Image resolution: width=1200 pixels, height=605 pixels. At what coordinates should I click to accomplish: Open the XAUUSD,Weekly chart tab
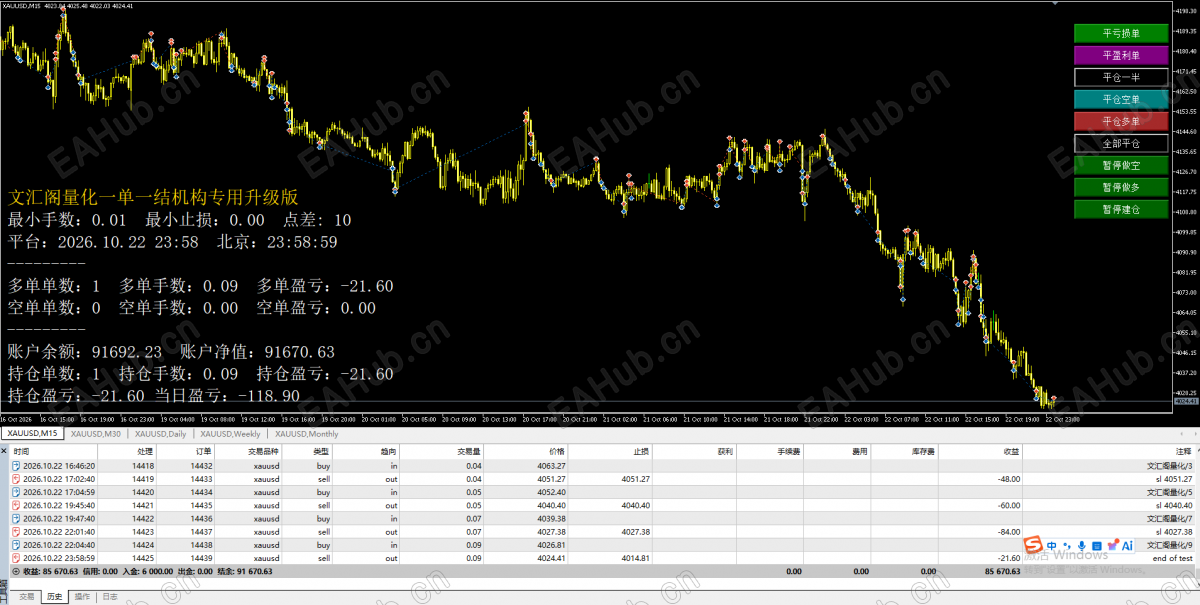(231, 434)
